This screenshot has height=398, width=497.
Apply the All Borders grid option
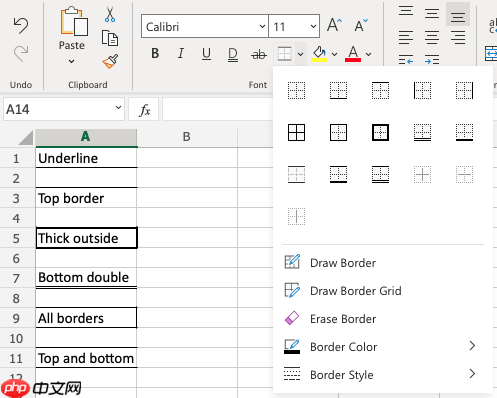pyautogui.click(x=296, y=132)
